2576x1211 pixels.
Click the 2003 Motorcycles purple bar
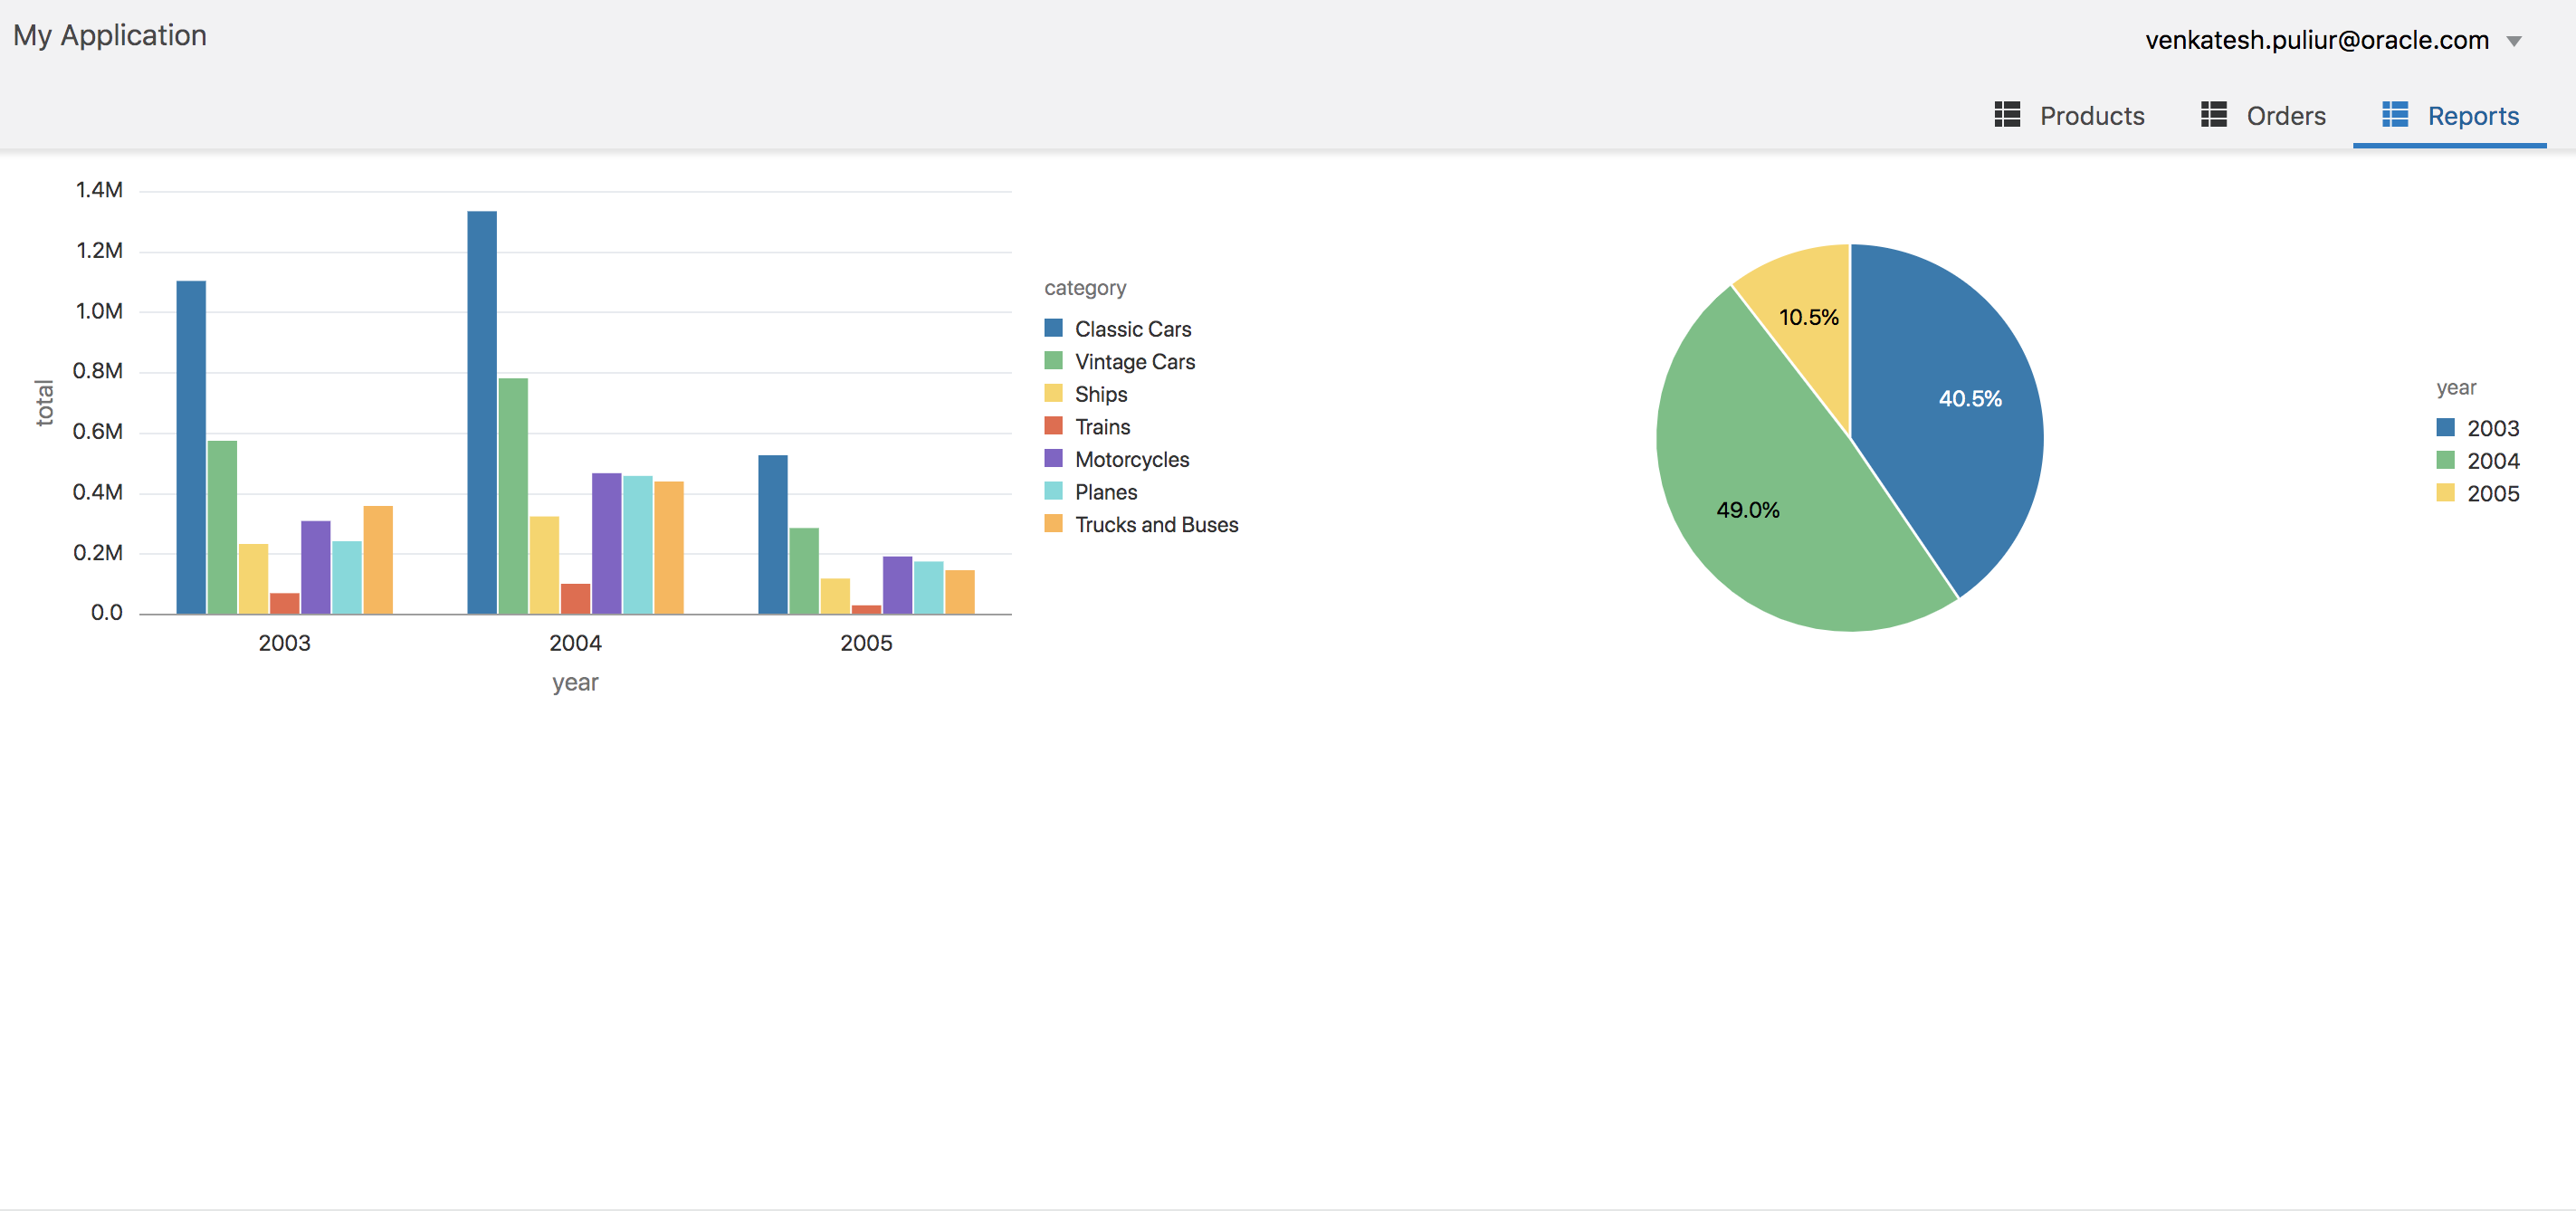point(316,567)
